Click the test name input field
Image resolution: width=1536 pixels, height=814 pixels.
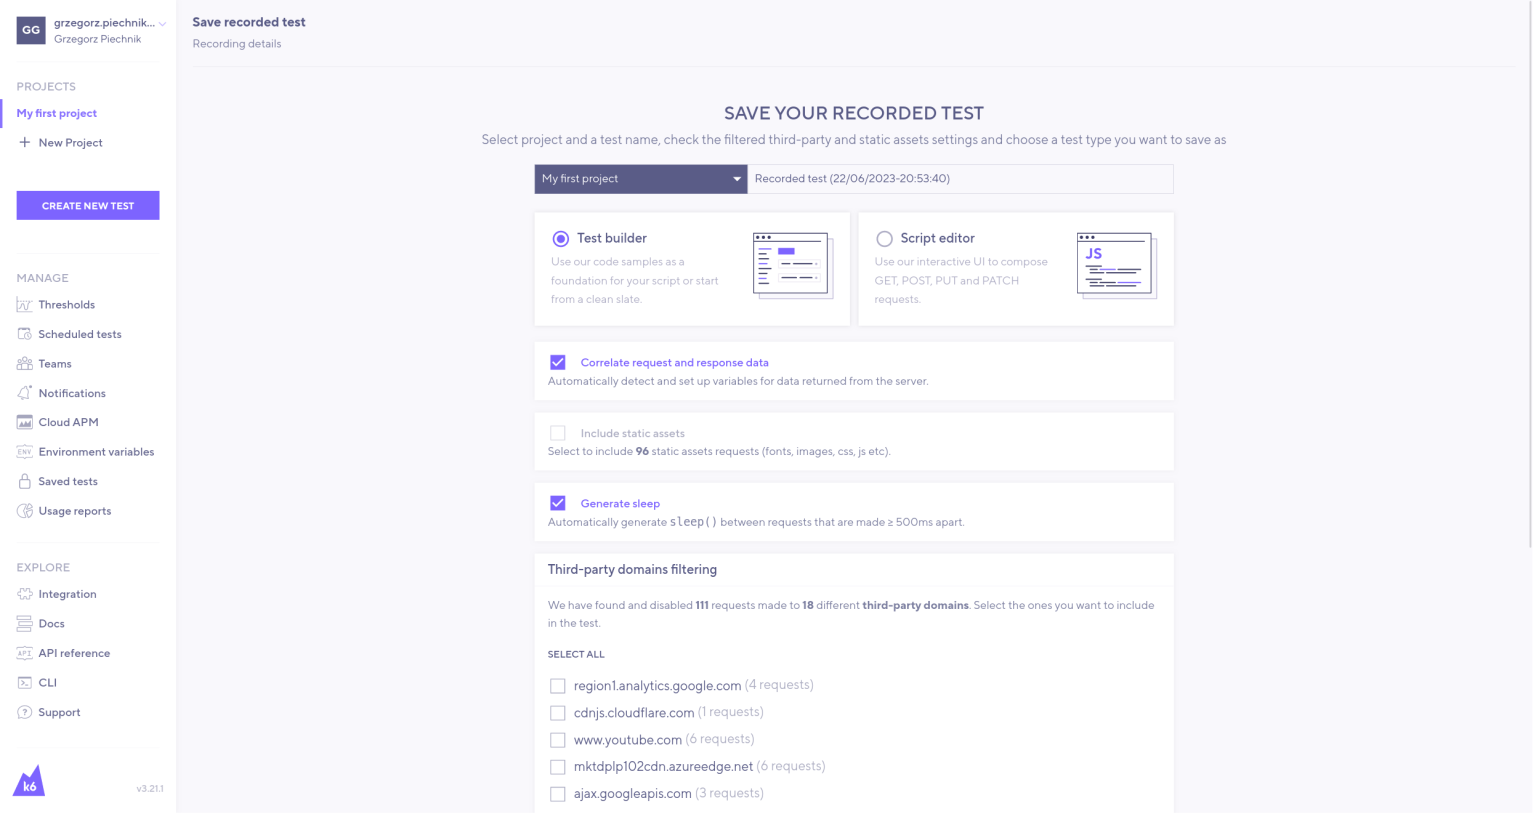coord(960,179)
